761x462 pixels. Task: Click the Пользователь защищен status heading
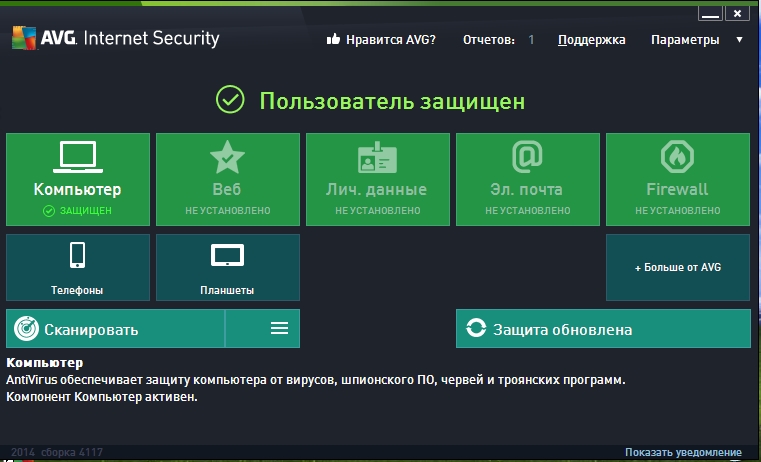(x=392, y=101)
